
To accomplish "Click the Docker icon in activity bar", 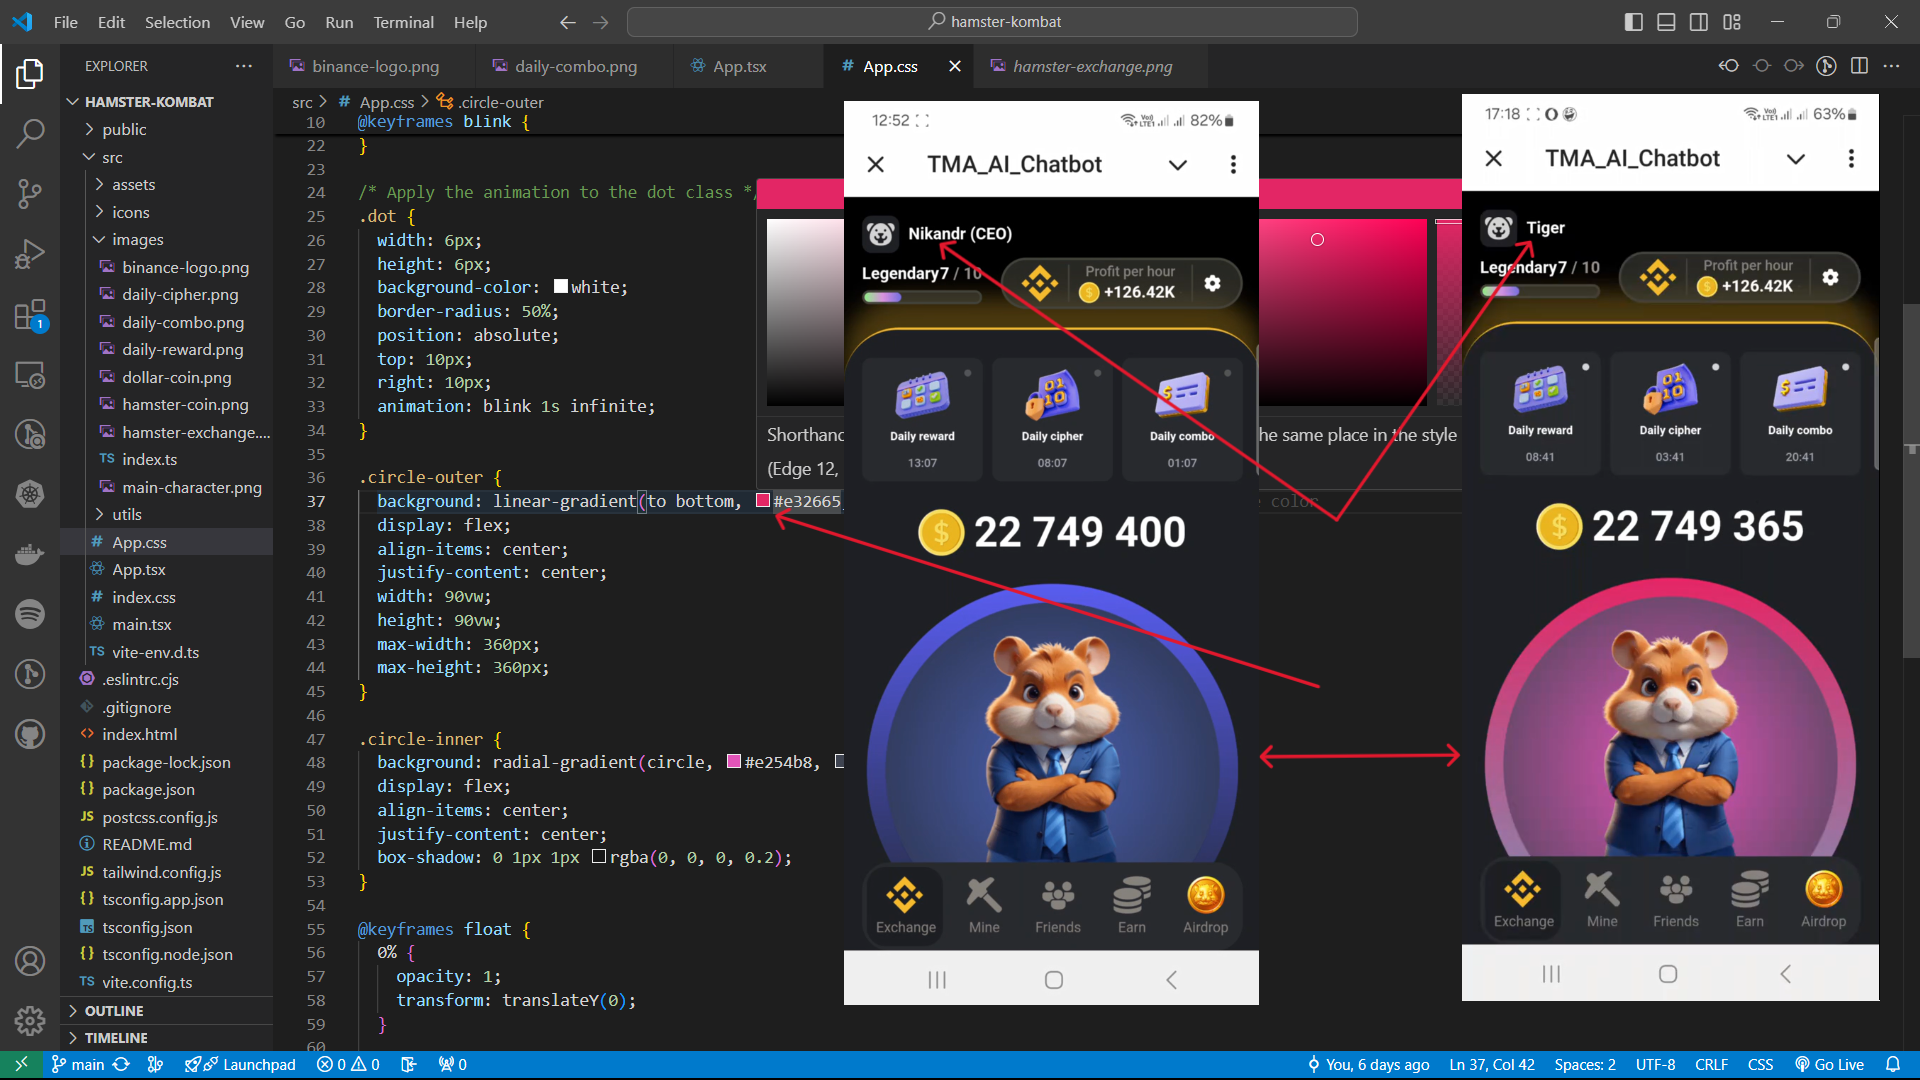I will (x=30, y=553).
